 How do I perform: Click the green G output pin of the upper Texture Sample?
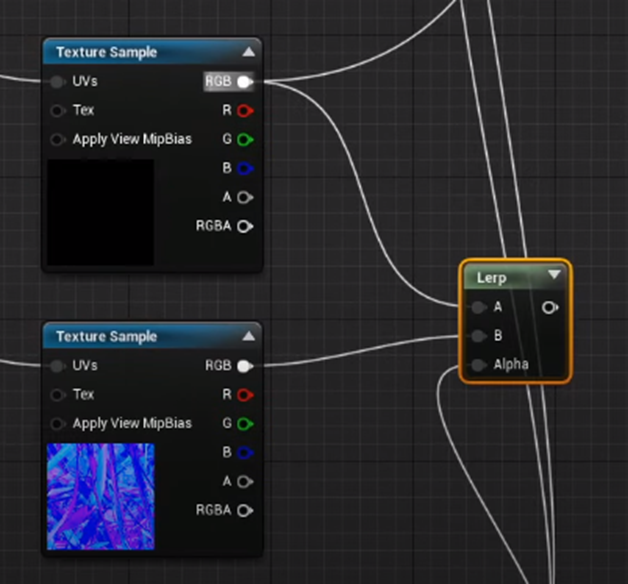click(x=245, y=139)
